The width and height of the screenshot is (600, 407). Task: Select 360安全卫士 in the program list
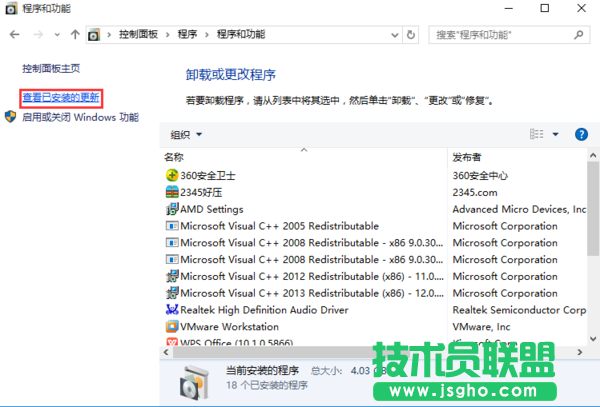click(x=208, y=176)
